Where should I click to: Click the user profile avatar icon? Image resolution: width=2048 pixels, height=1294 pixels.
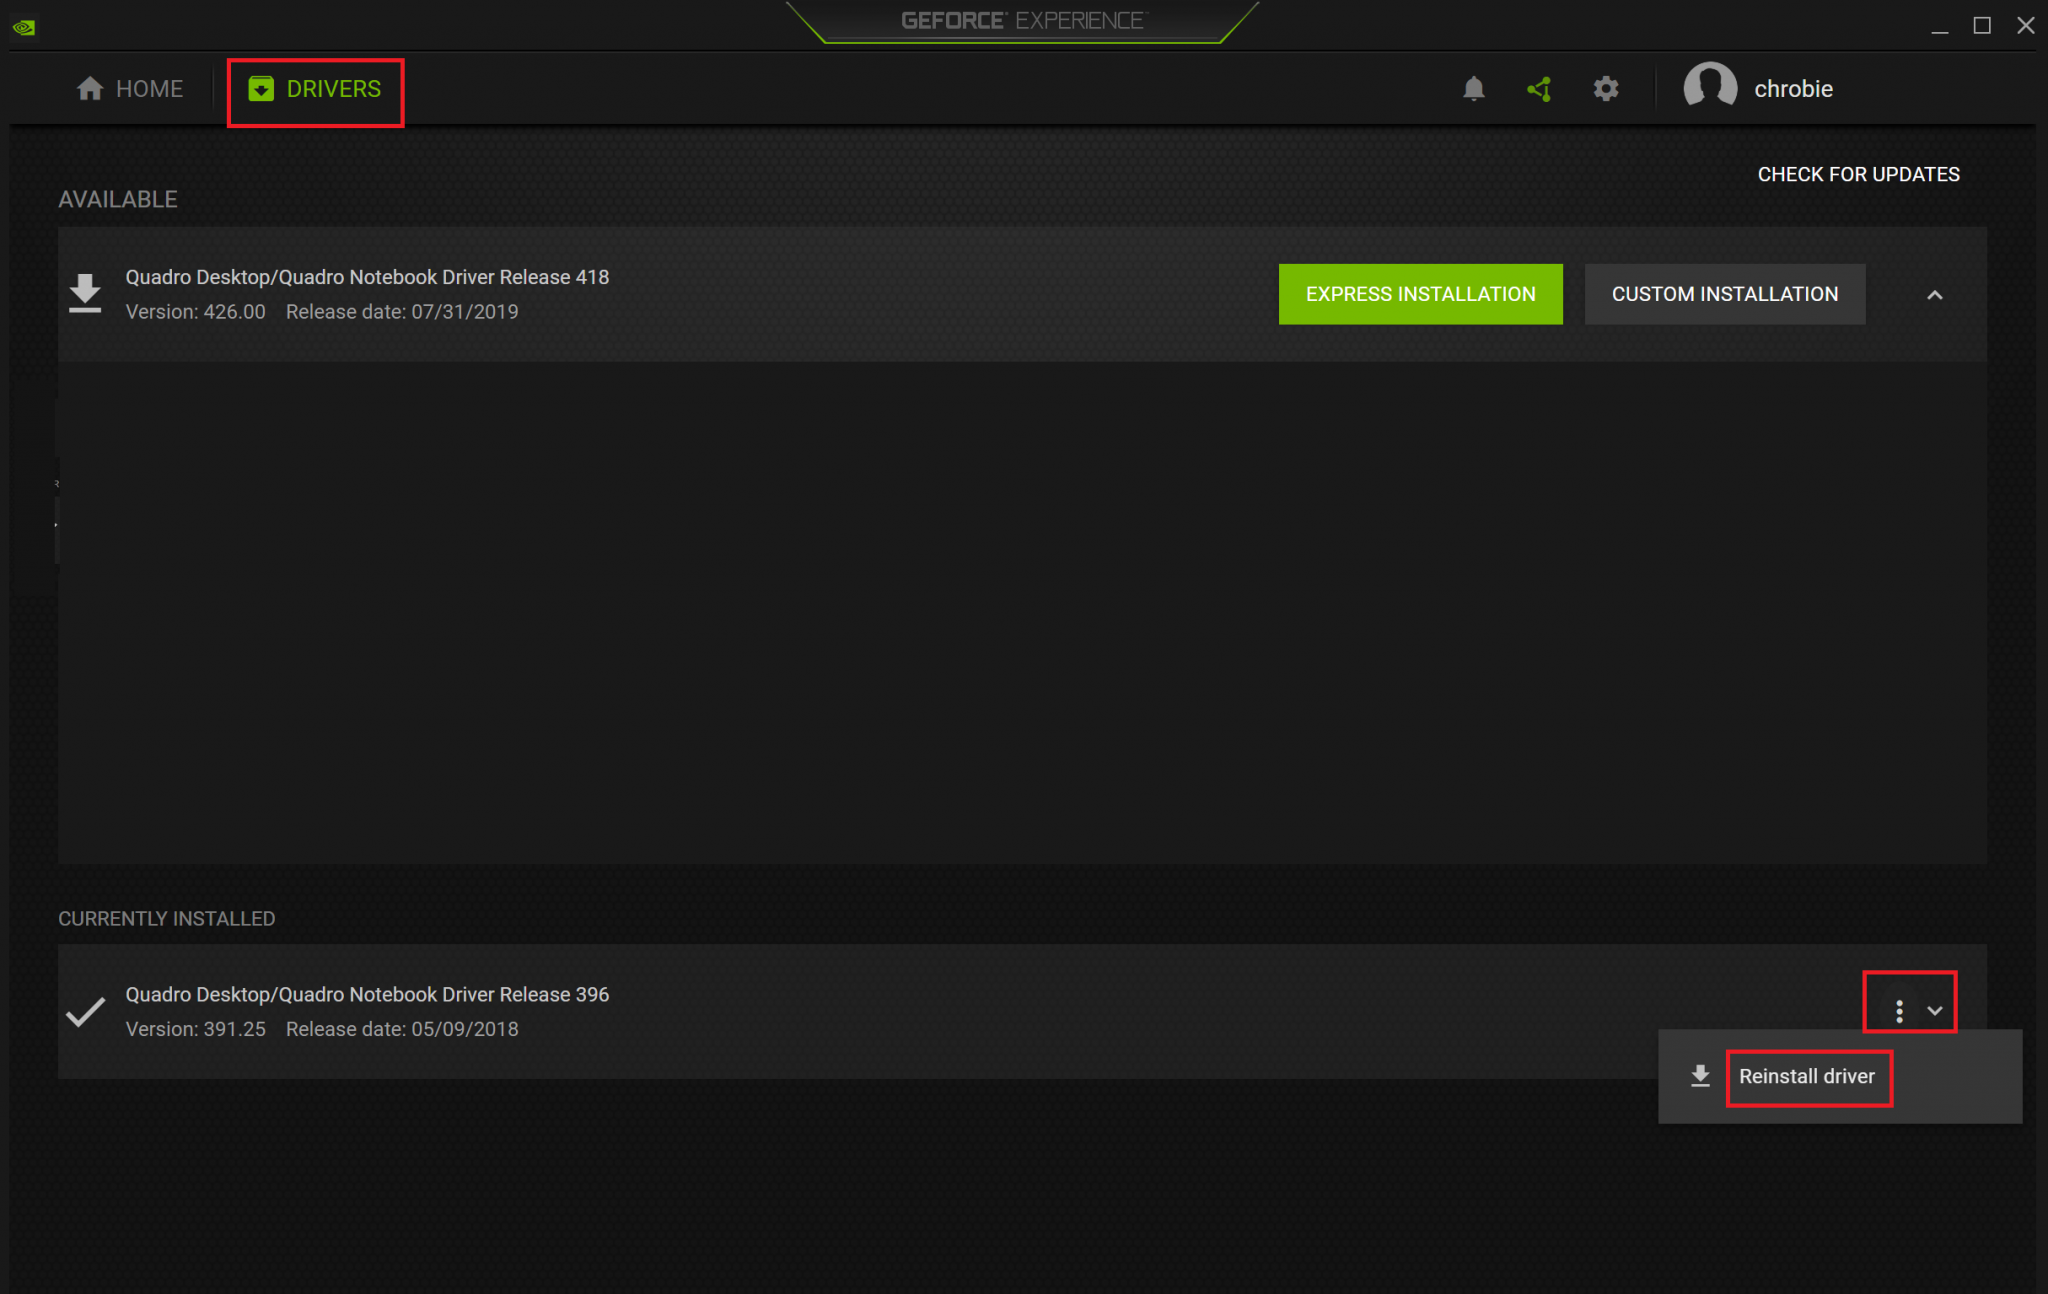click(1702, 86)
